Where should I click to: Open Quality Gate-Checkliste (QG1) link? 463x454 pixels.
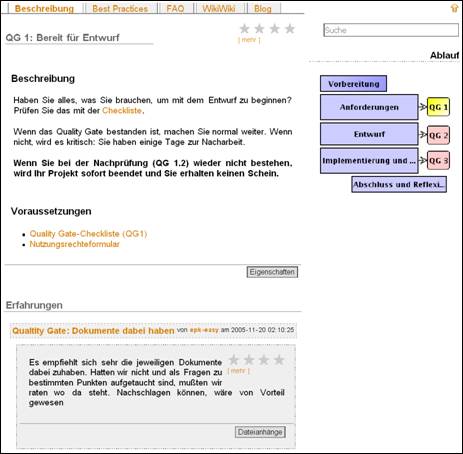[88, 234]
